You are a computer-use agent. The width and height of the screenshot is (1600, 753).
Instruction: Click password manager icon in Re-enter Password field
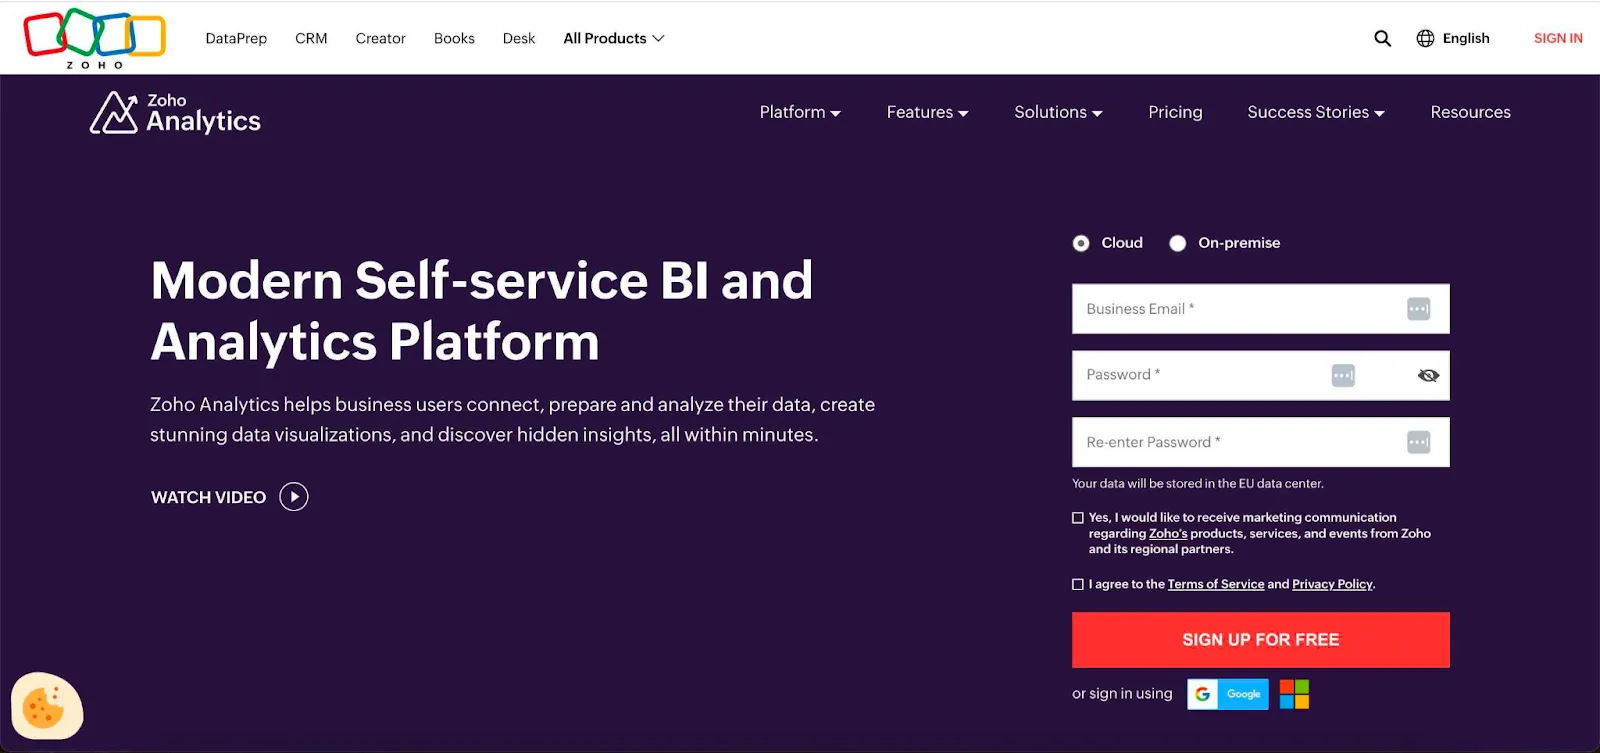[1418, 442]
